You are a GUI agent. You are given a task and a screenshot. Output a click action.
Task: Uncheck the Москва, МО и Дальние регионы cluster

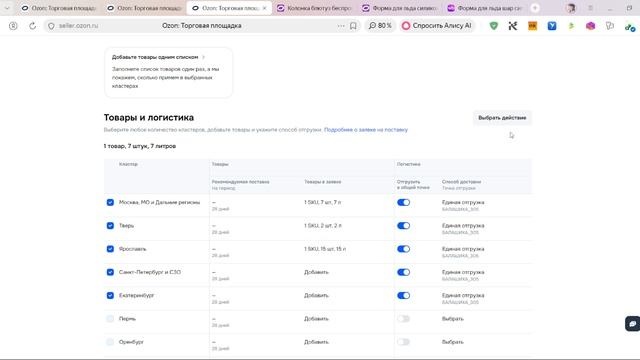click(x=110, y=202)
